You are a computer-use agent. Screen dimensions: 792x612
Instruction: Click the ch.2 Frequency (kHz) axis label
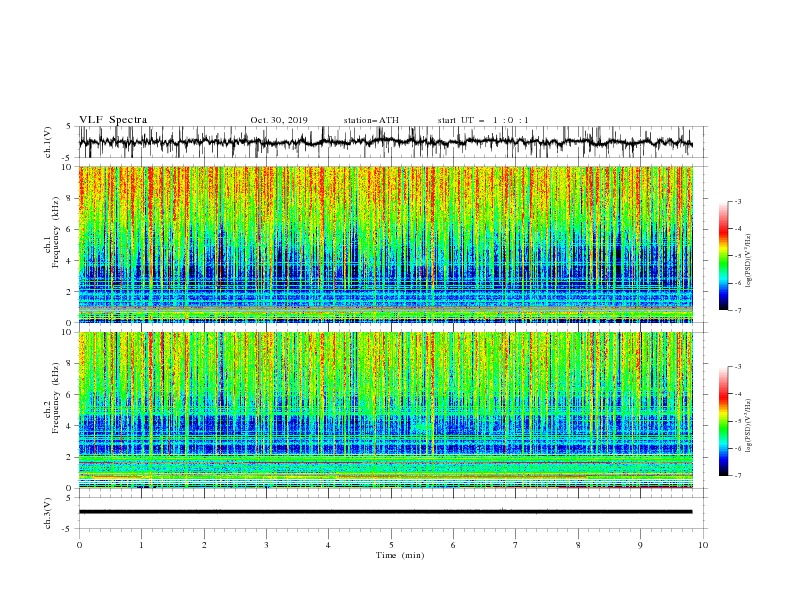coord(51,398)
